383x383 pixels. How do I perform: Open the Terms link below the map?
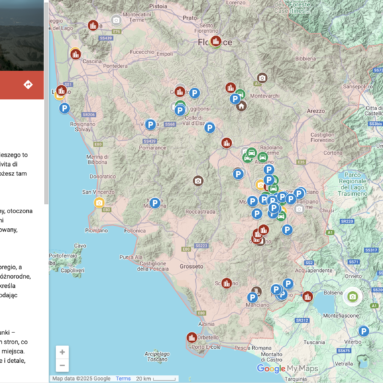123,379
